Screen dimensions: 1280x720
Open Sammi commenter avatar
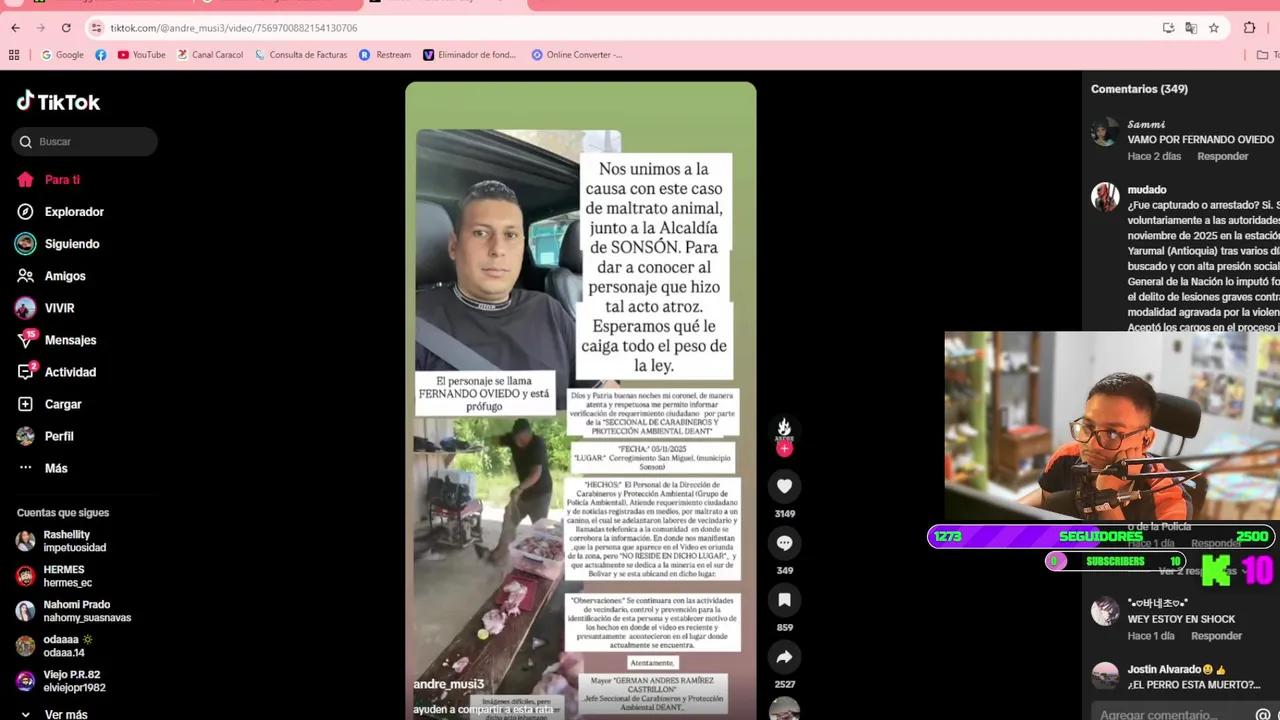pyautogui.click(x=1105, y=131)
